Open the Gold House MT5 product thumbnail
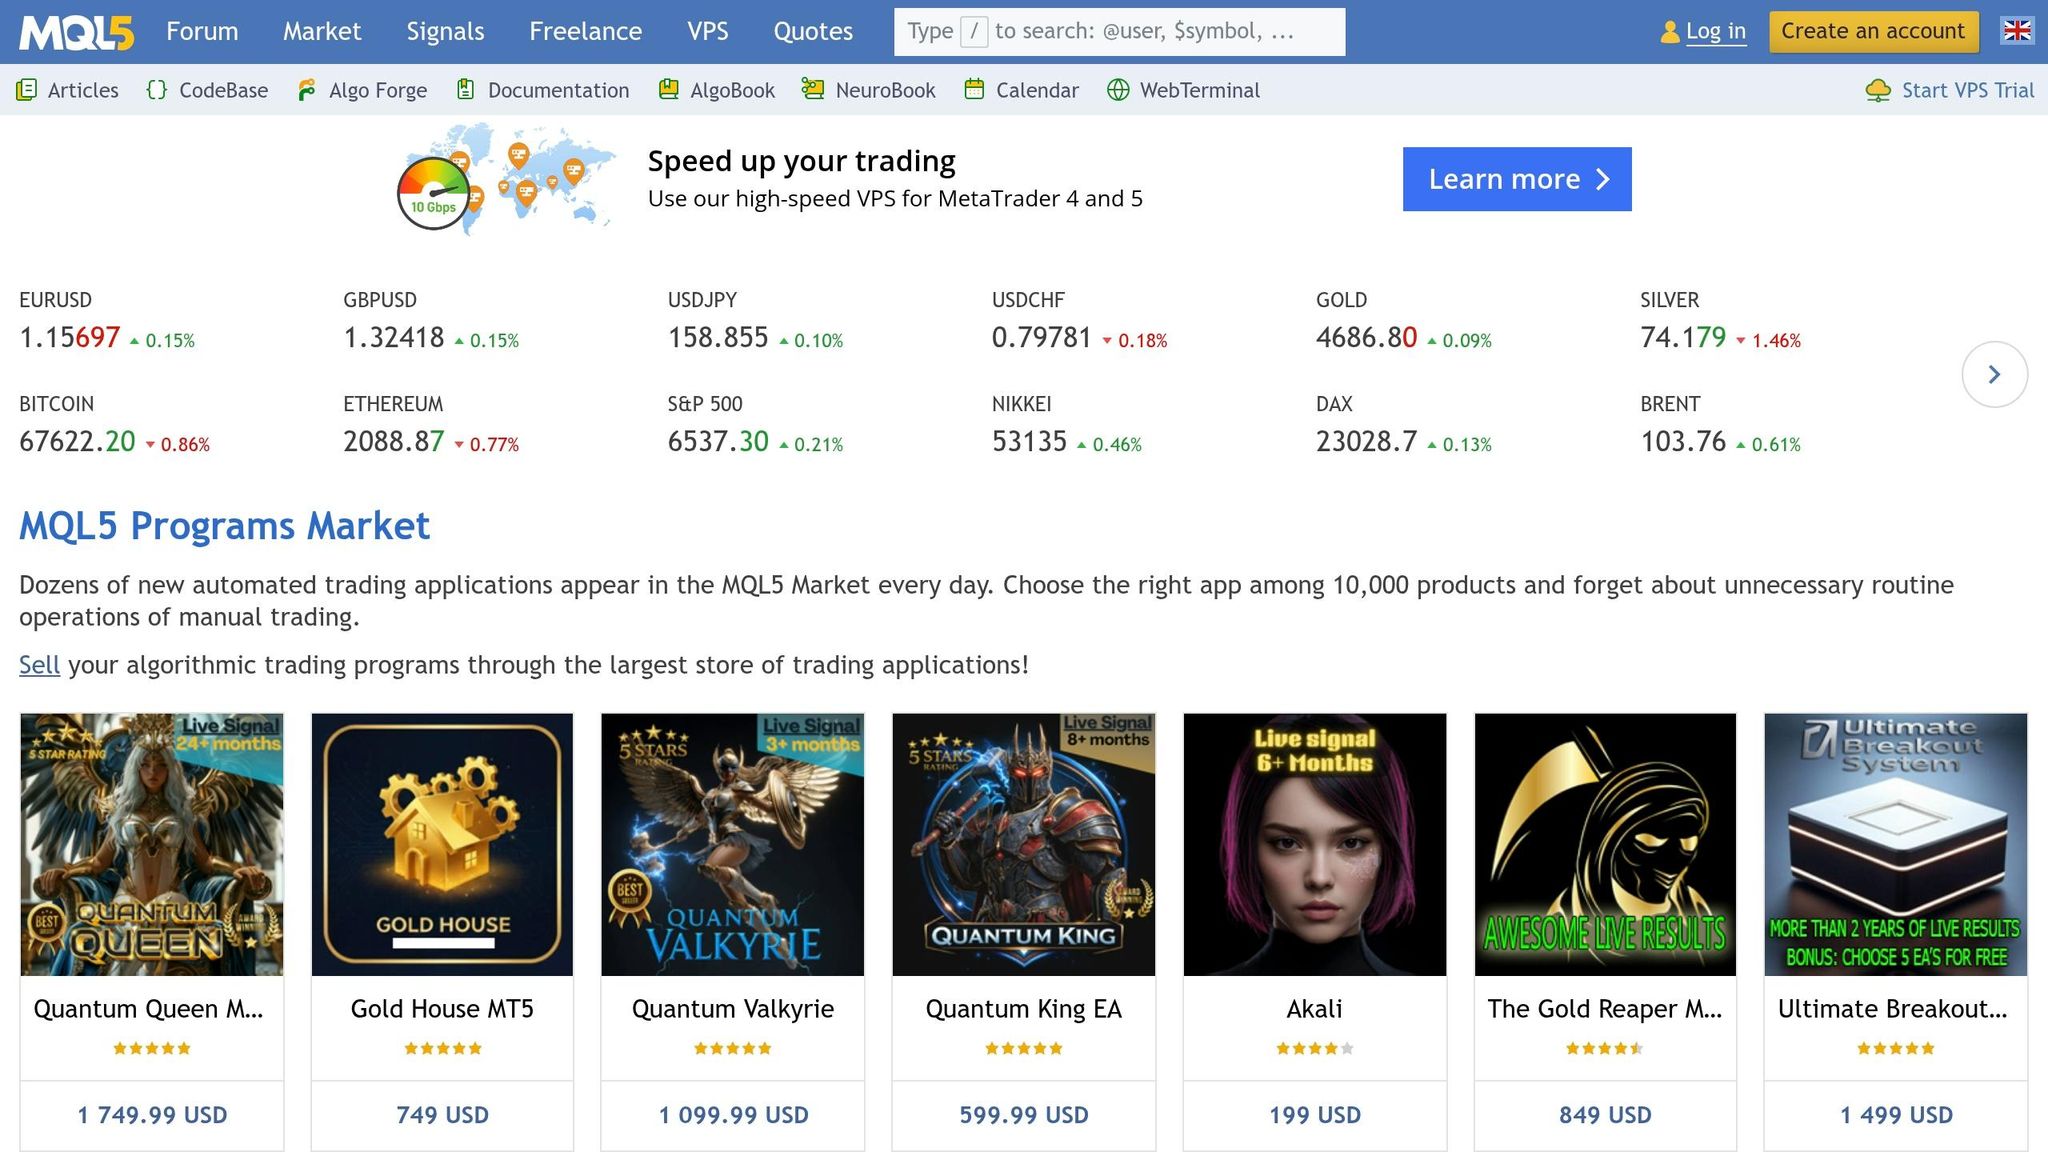The height and width of the screenshot is (1152, 2048). (x=442, y=844)
